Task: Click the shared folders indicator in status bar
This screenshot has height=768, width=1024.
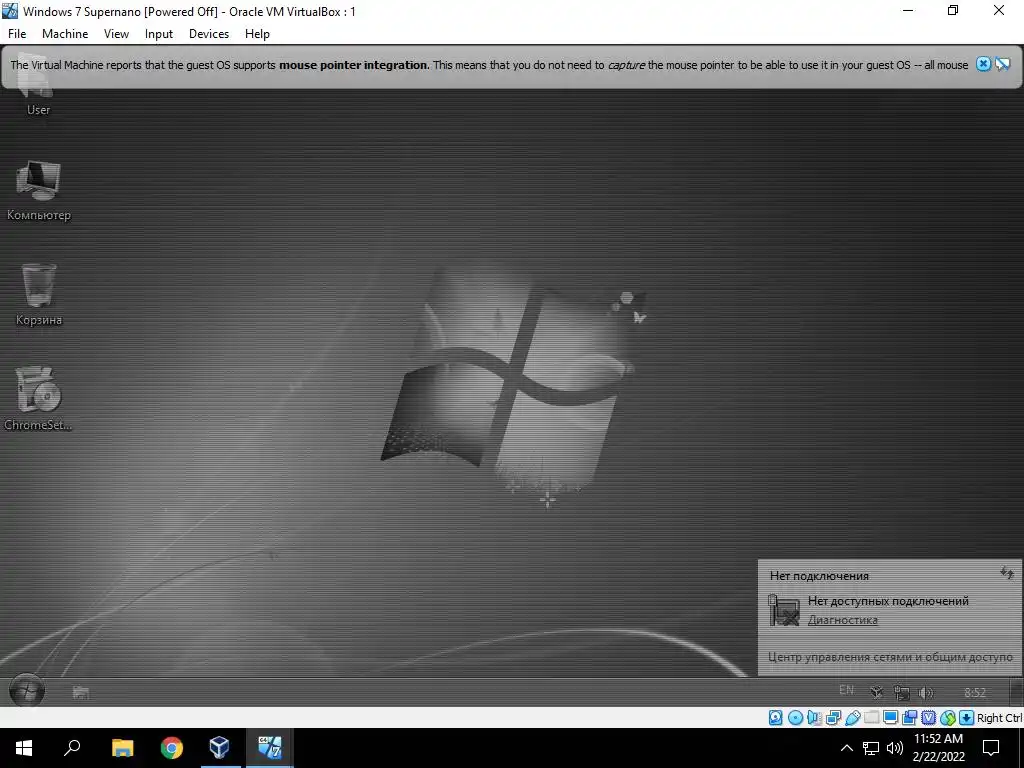Action: point(871,718)
